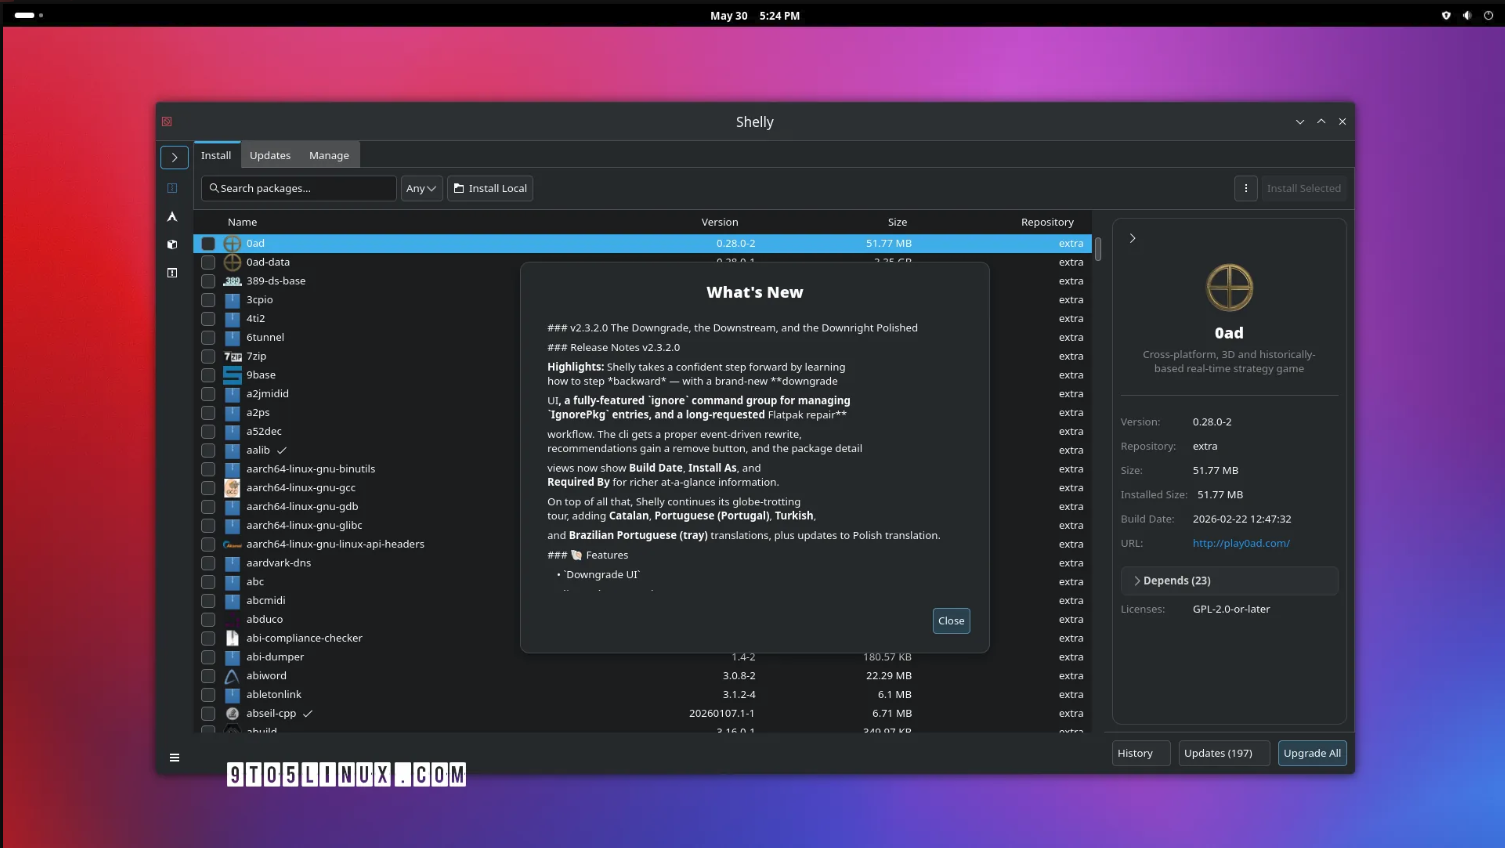Click the Install Selected button
This screenshot has width=1505, height=848.
[x=1303, y=188]
